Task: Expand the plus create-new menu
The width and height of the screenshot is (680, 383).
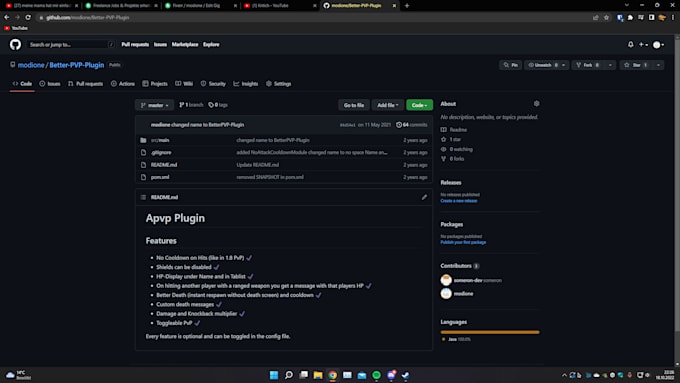Action: coord(643,44)
